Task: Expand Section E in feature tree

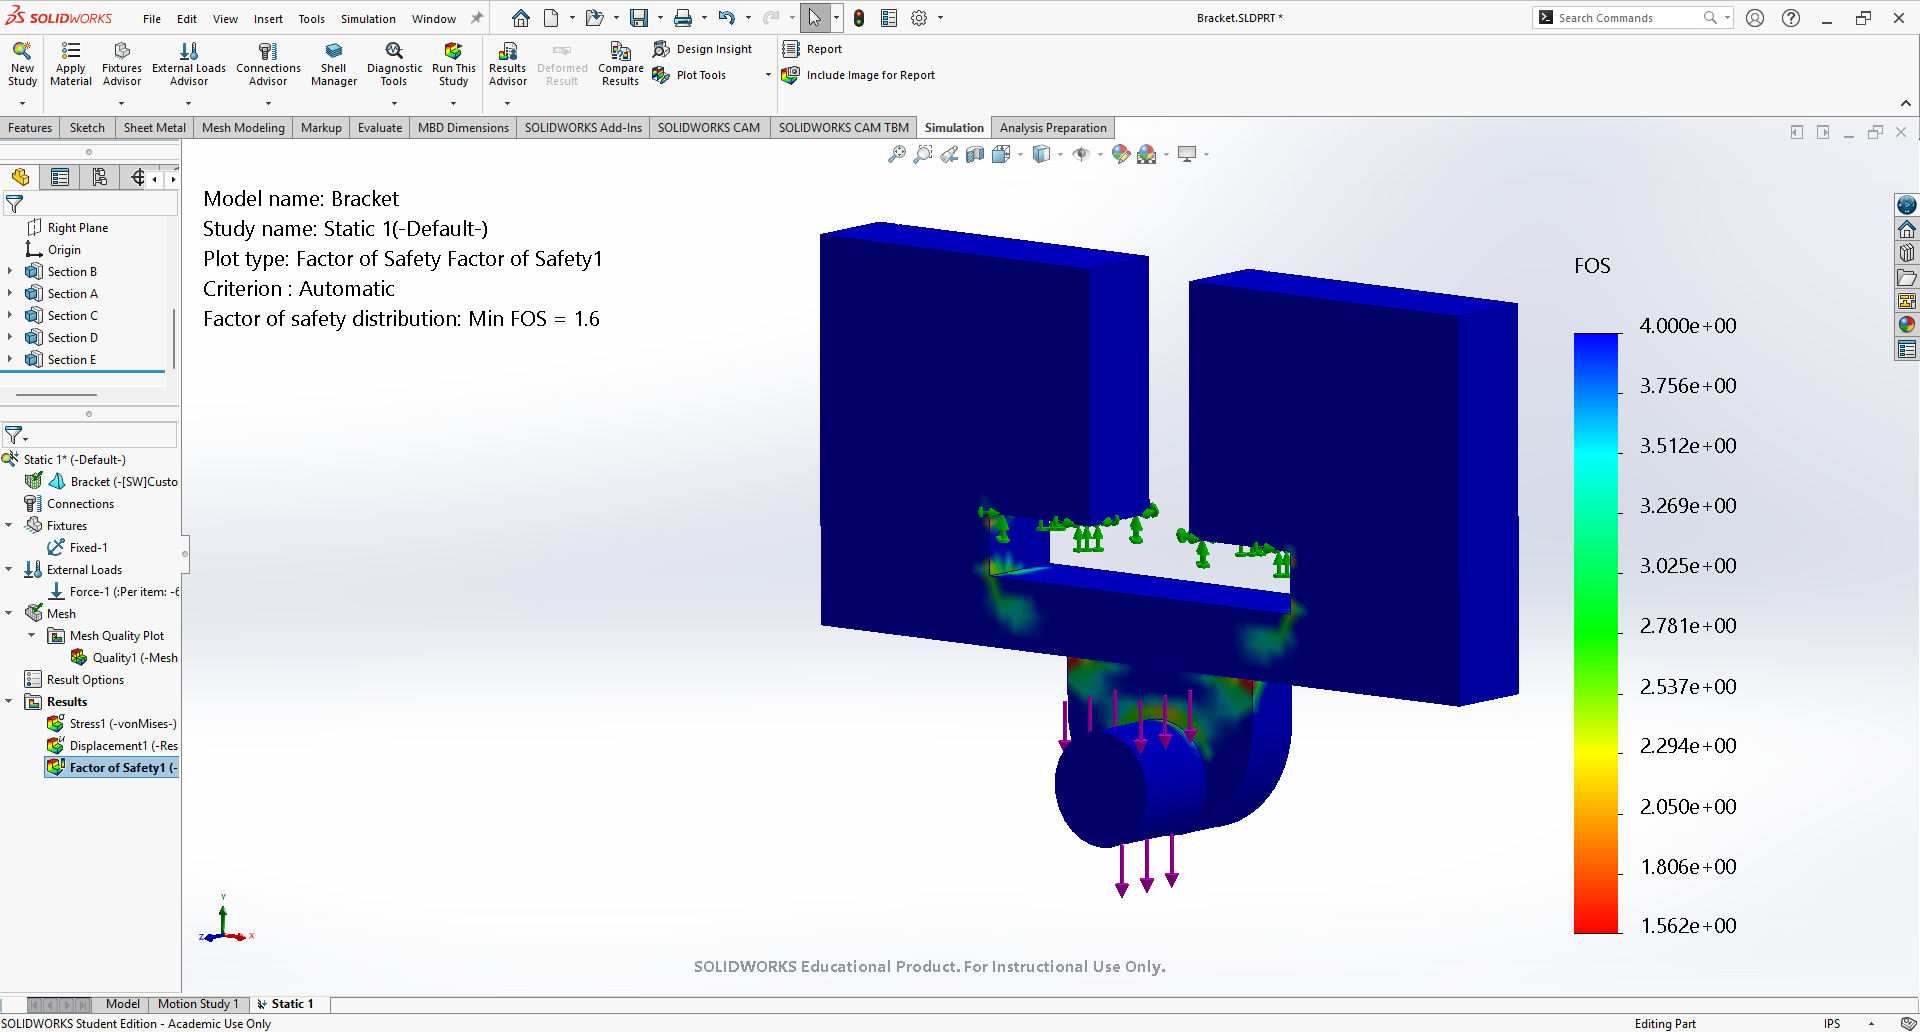Action: [10, 359]
